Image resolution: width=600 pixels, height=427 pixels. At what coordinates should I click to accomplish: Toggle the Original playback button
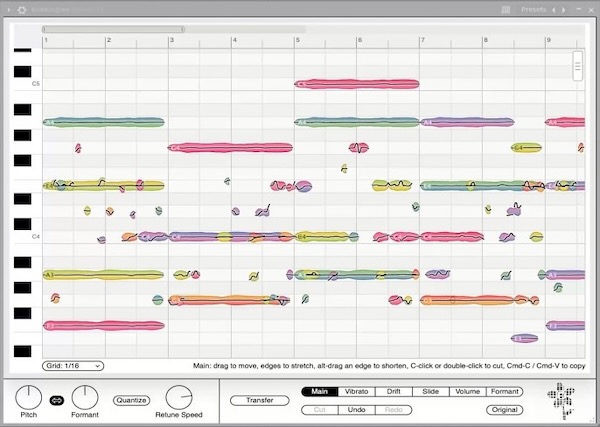point(504,410)
